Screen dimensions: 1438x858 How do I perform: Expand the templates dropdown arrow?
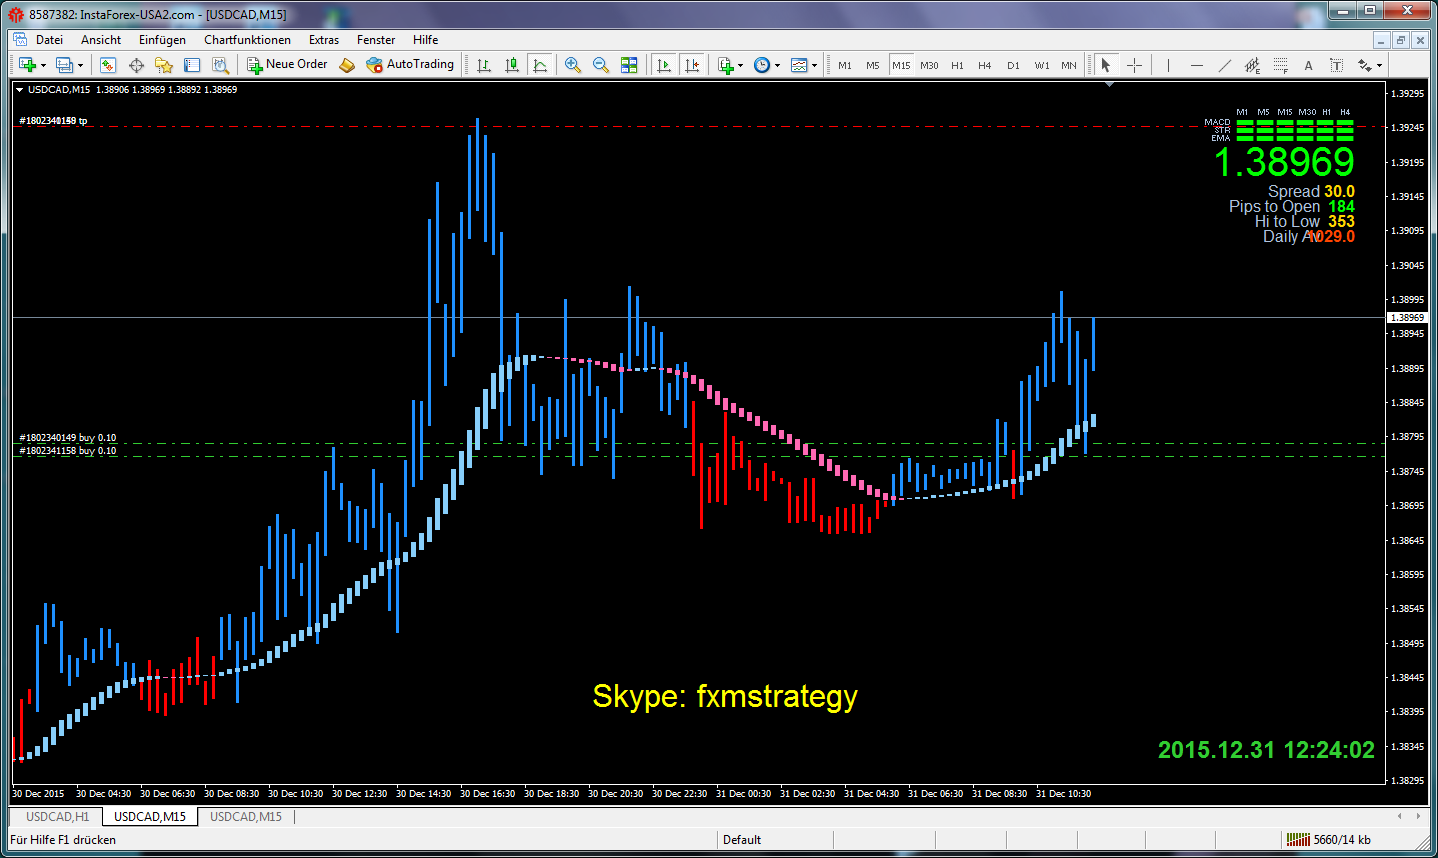814,66
